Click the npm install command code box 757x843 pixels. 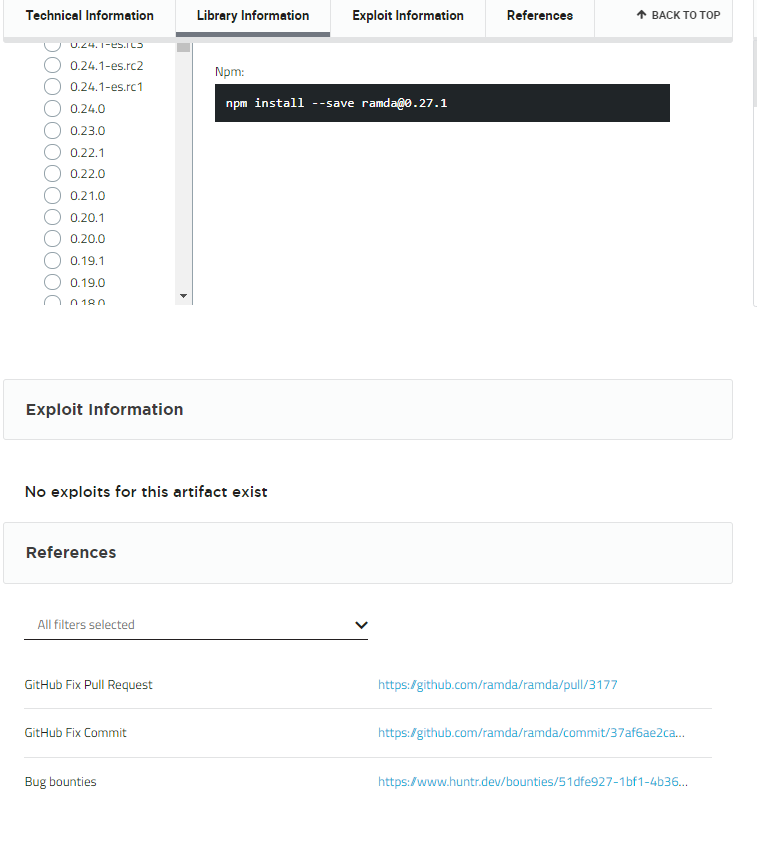click(x=442, y=103)
